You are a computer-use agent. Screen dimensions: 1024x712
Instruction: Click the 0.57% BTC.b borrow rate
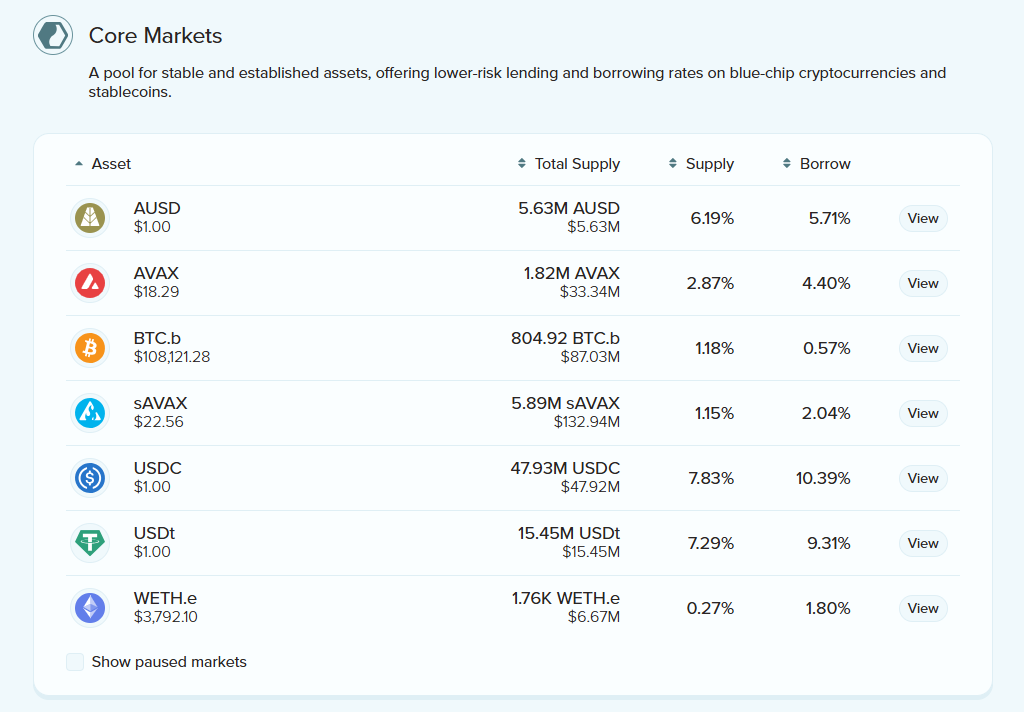827,348
